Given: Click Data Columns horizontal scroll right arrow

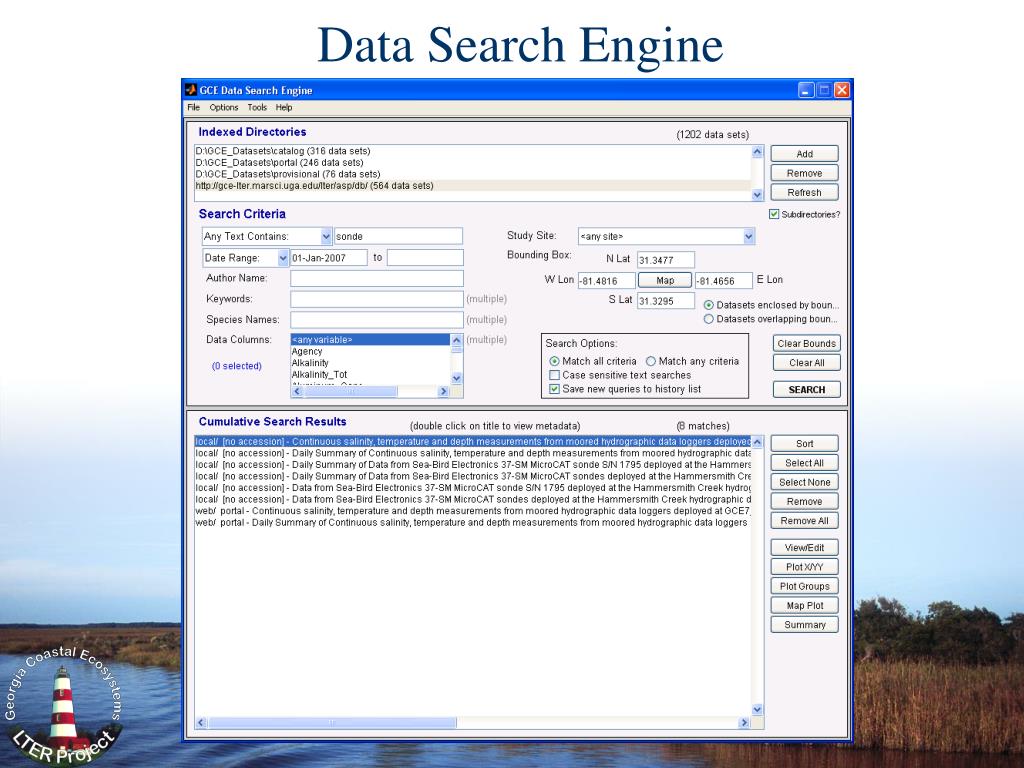Looking at the screenshot, I should point(443,391).
